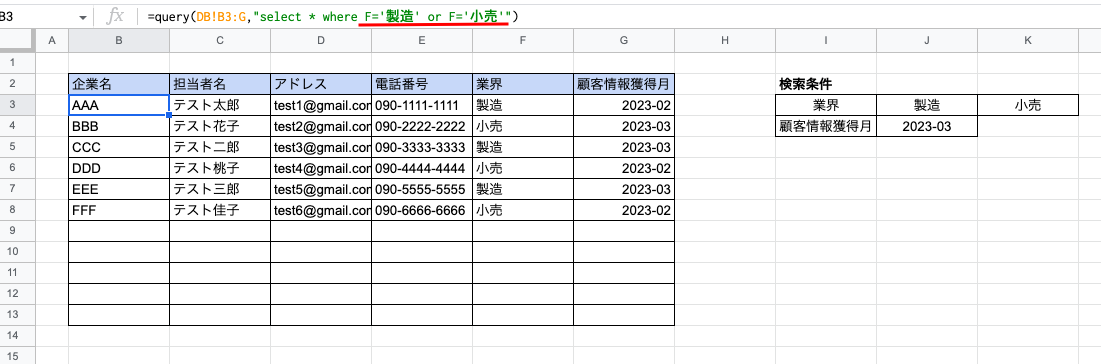The image size is (1101, 364).
Task: Click the 電話番号 header cell
Action: [x=422, y=84]
